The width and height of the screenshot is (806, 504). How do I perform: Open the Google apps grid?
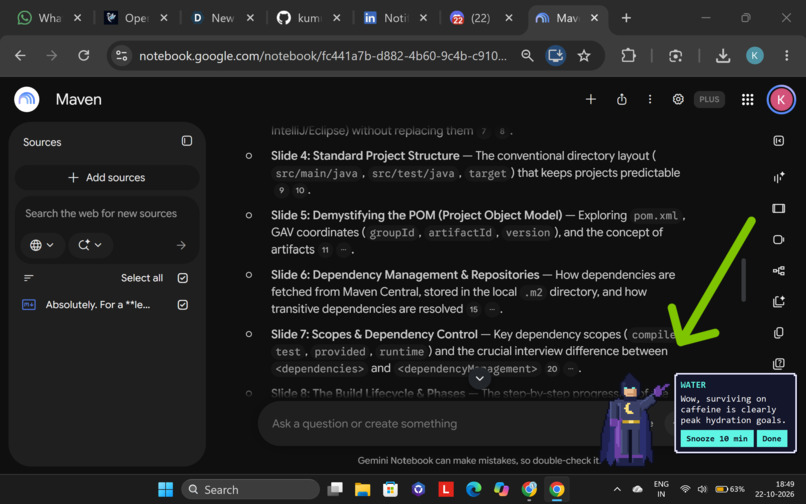[747, 99]
